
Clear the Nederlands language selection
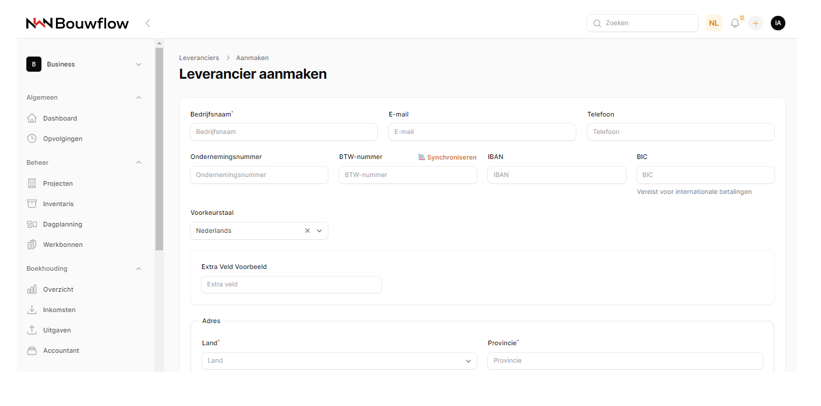point(307,231)
